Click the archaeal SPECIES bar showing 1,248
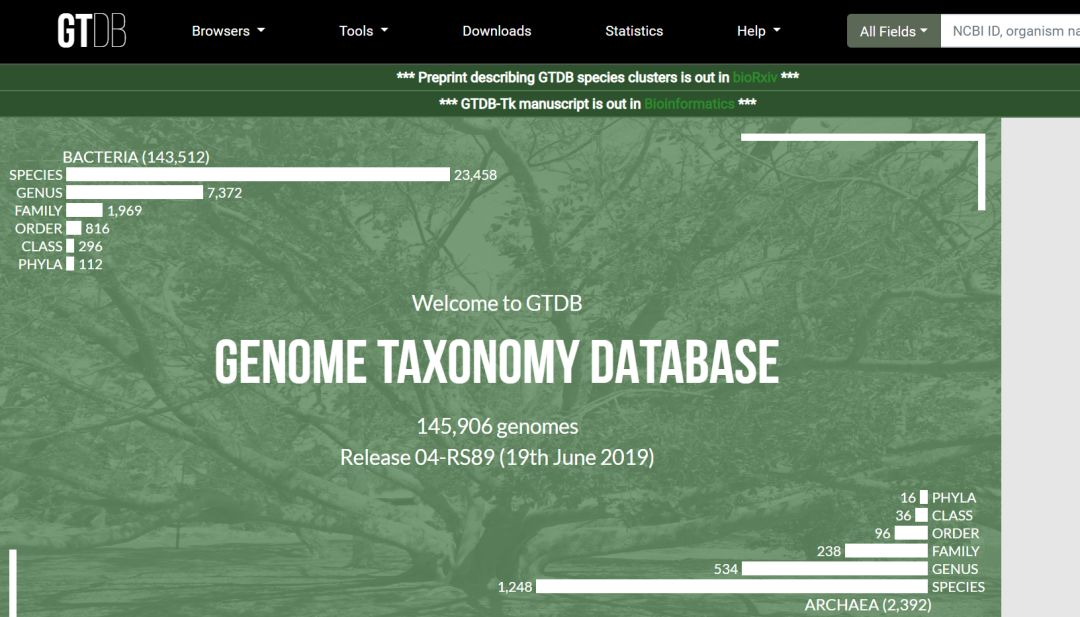Viewport: 1080px width, 617px height. pos(730,587)
